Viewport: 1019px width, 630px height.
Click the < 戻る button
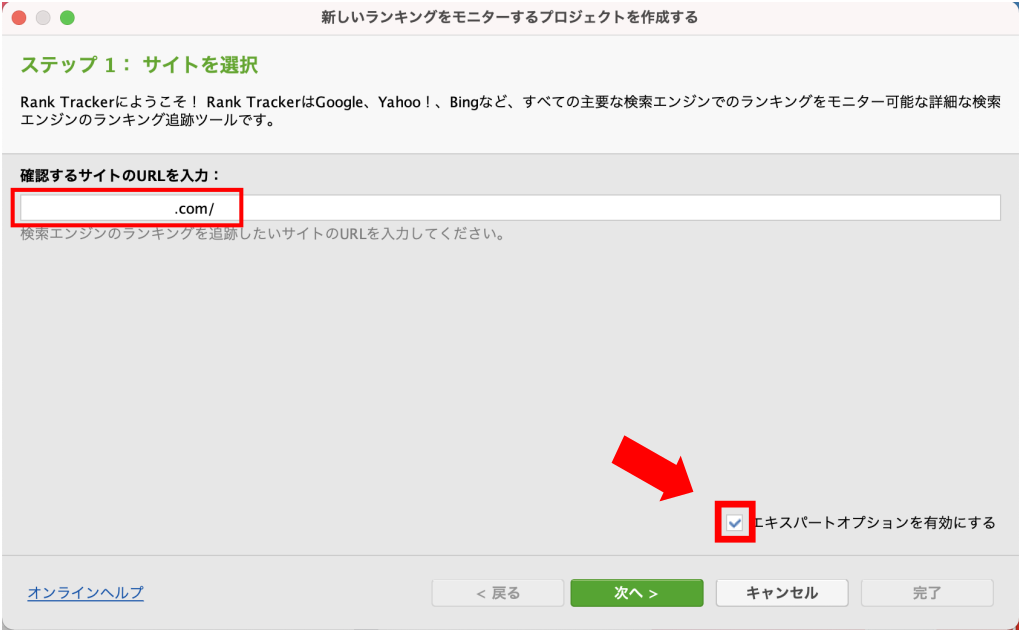pyautogui.click(x=498, y=593)
